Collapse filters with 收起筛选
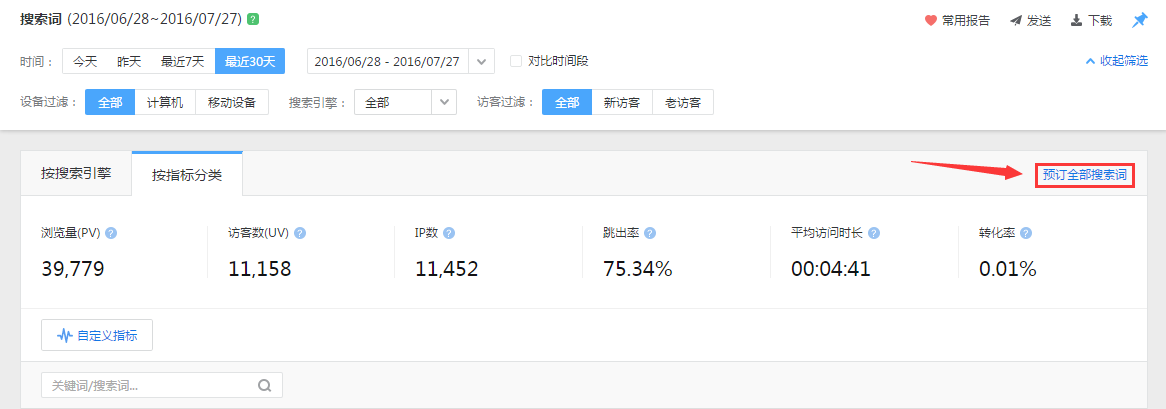Viewport: 1166px width, 409px height. pyautogui.click(x=1116, y=61)
